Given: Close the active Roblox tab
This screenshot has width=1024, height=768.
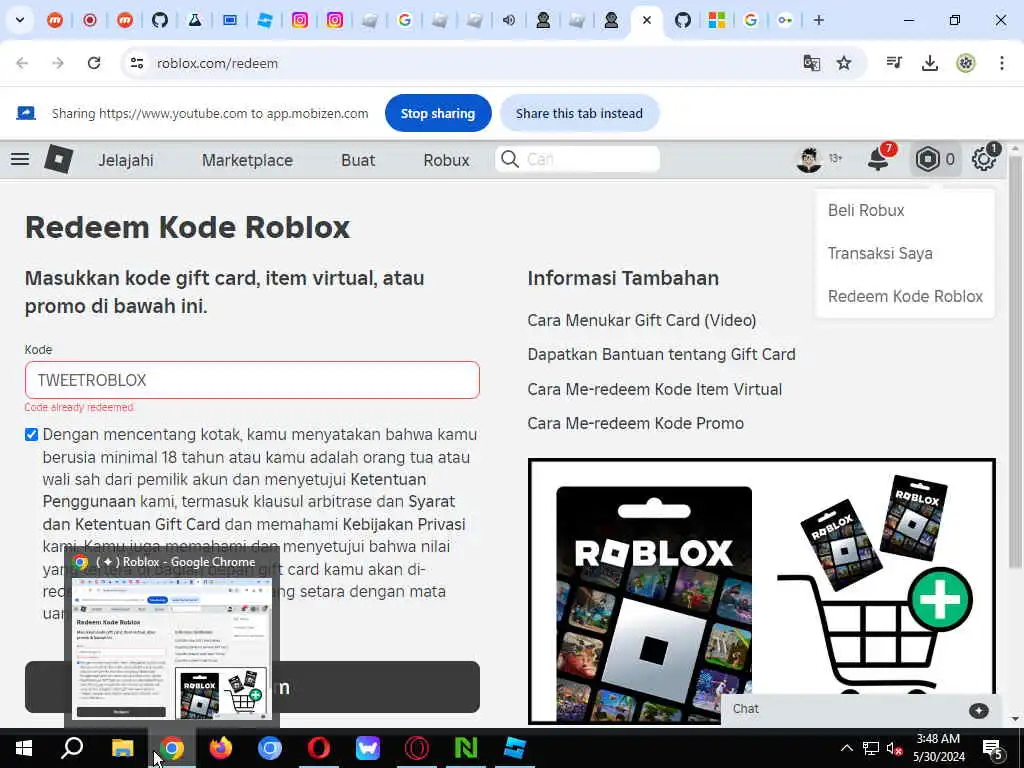Looking at the screenshot, I should (x=647, y=20).
